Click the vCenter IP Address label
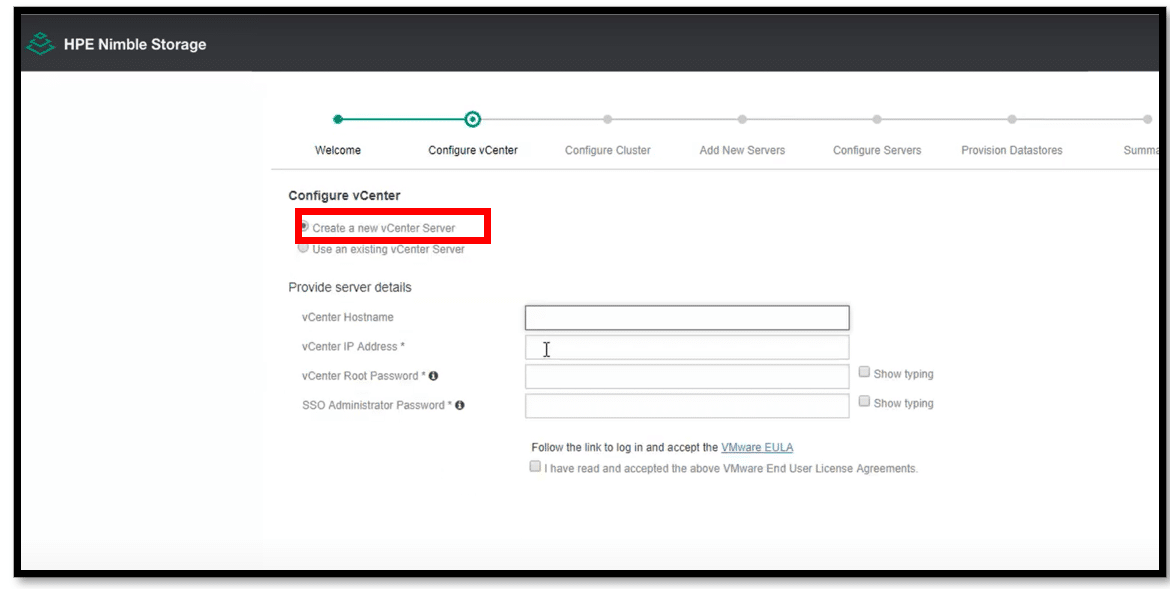This screenshot has height=589, width=1170. tap(353, 346)
